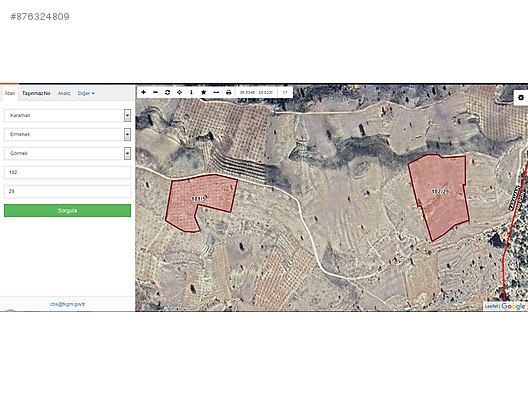The width and height of the screenshot is (528, 396).
Task: Select the measure line tool icon
Action: pos(216,92)
